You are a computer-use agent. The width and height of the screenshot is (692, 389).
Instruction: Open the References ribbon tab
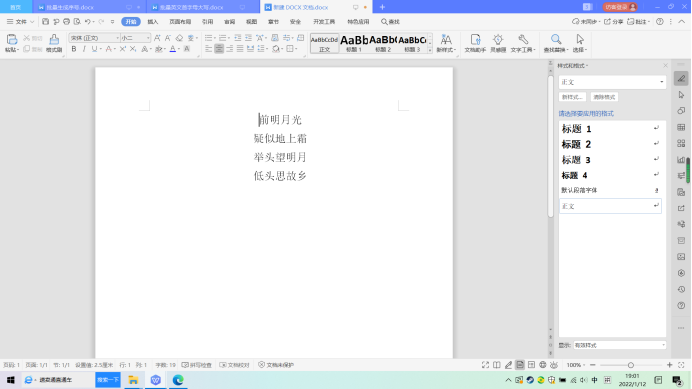coord(207,22)
